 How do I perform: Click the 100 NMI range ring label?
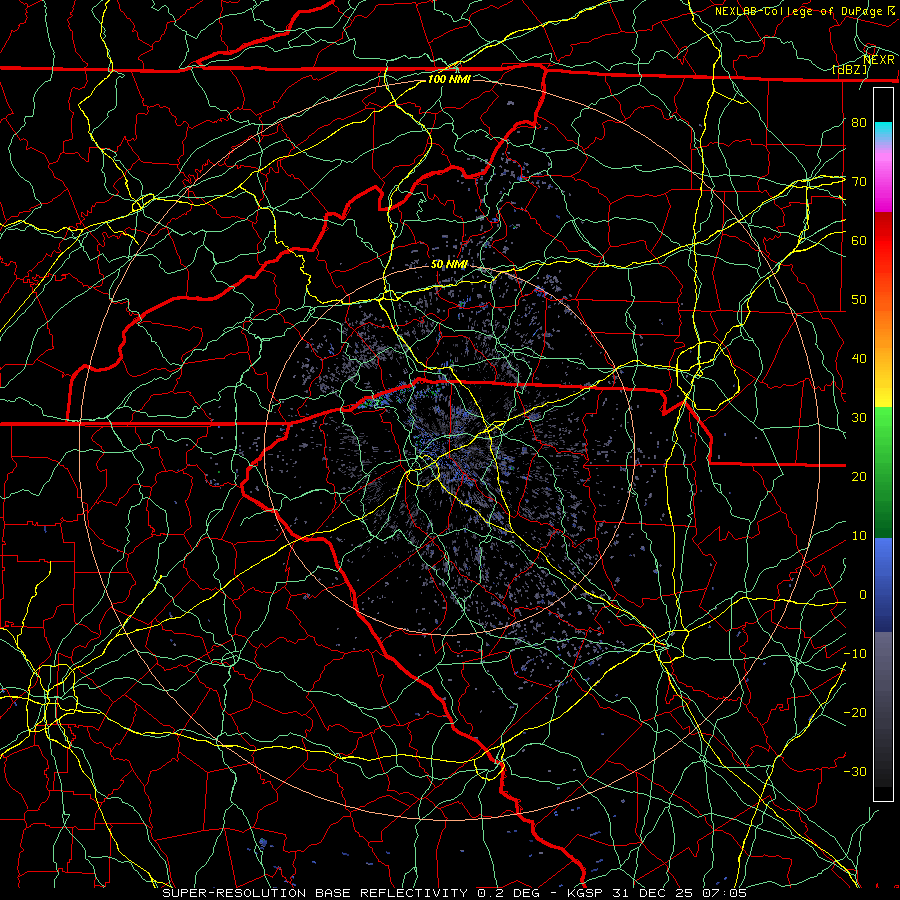(449, 79)
